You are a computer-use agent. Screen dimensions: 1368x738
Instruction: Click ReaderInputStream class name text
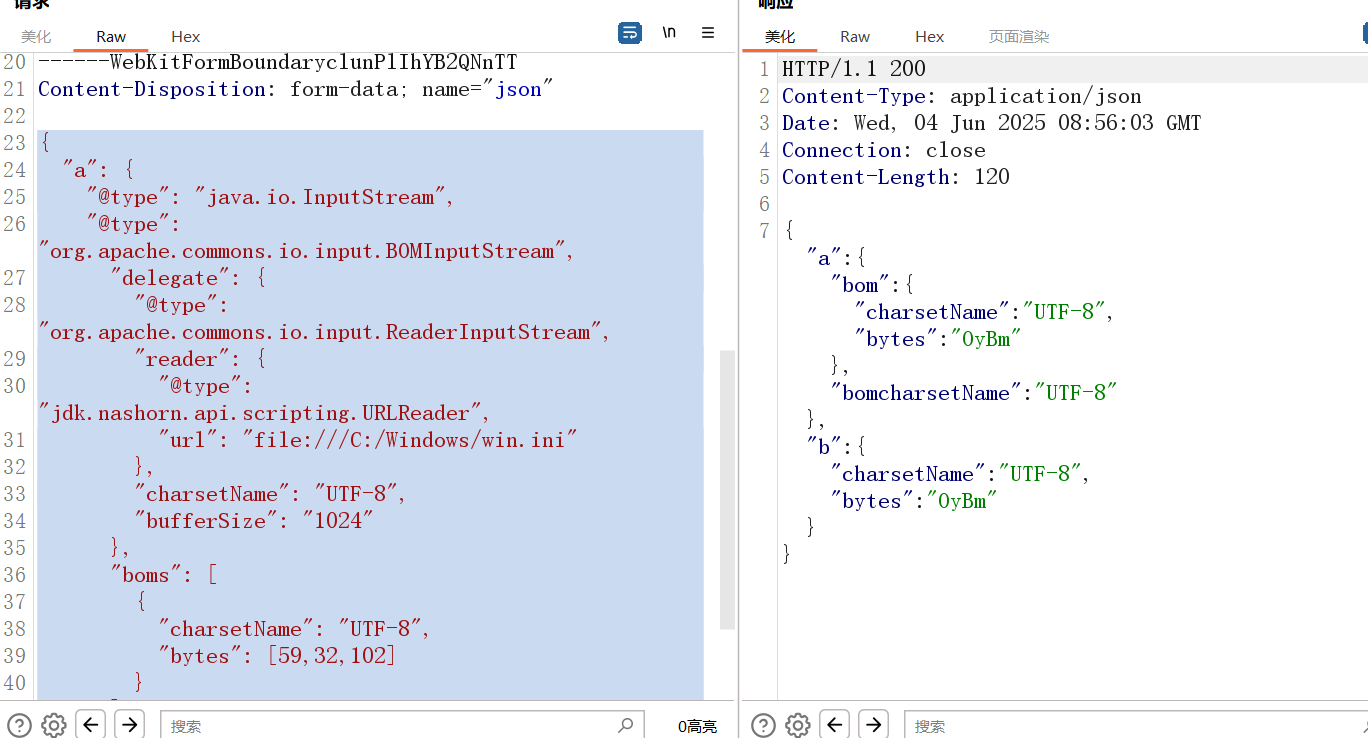(320, 332)
